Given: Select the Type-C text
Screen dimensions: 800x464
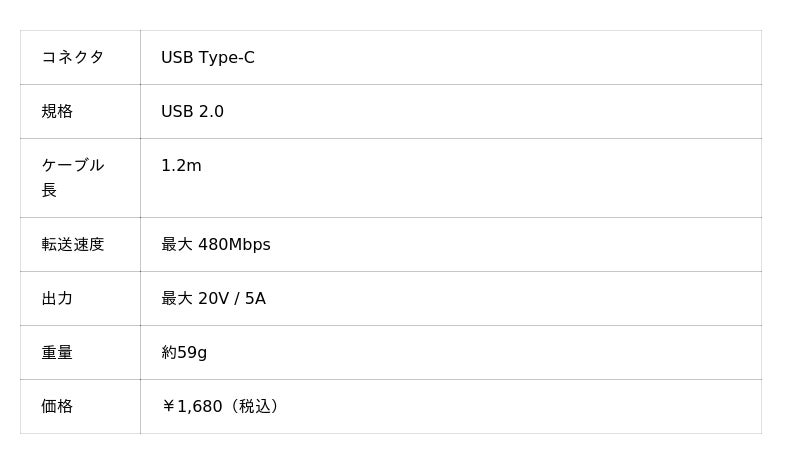Looking at the screenshot, I should point(226,57).
